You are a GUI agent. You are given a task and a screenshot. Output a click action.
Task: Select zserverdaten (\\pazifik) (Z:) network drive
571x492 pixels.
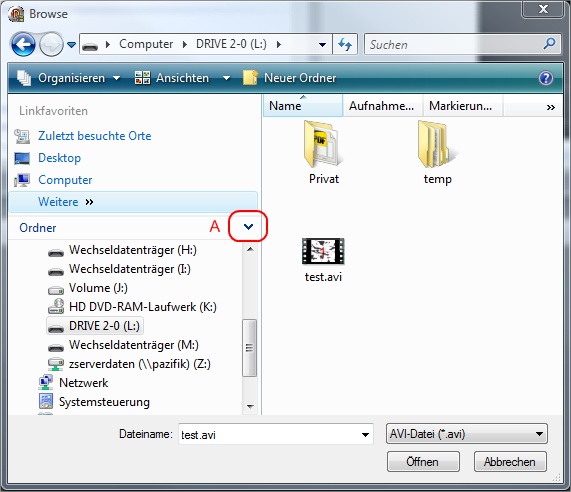(139, 364)
